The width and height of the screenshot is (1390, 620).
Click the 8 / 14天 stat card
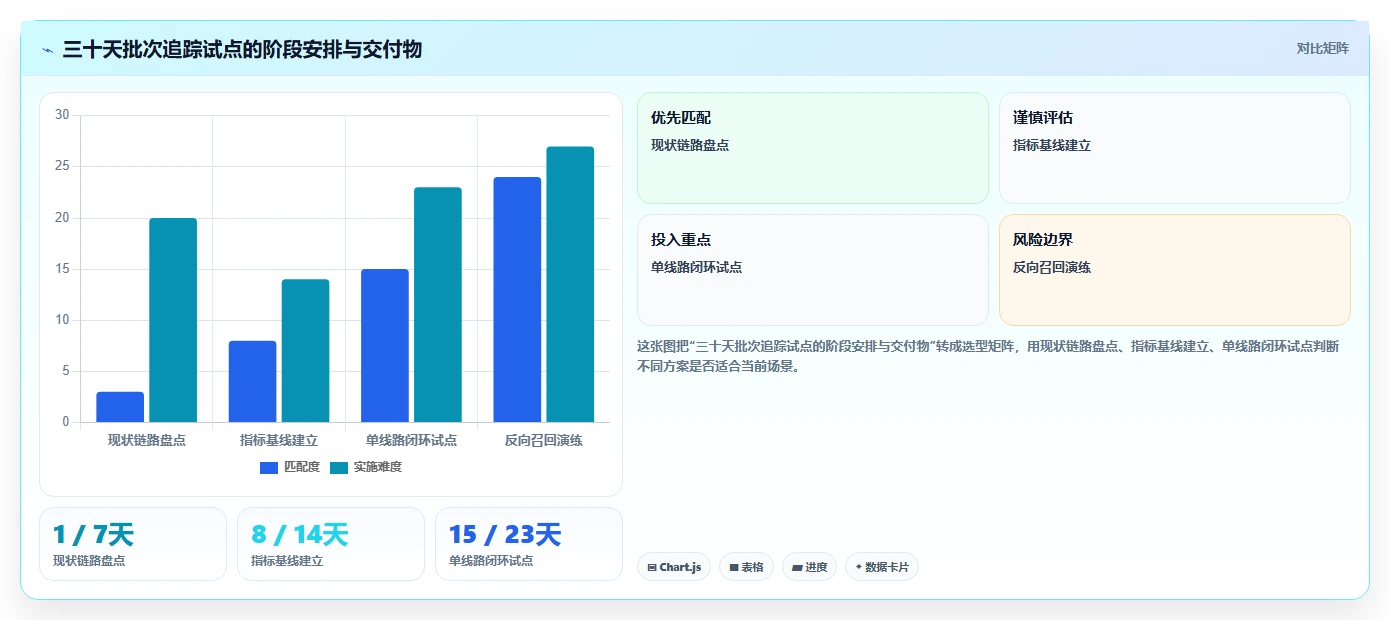(x=331, y=544)
